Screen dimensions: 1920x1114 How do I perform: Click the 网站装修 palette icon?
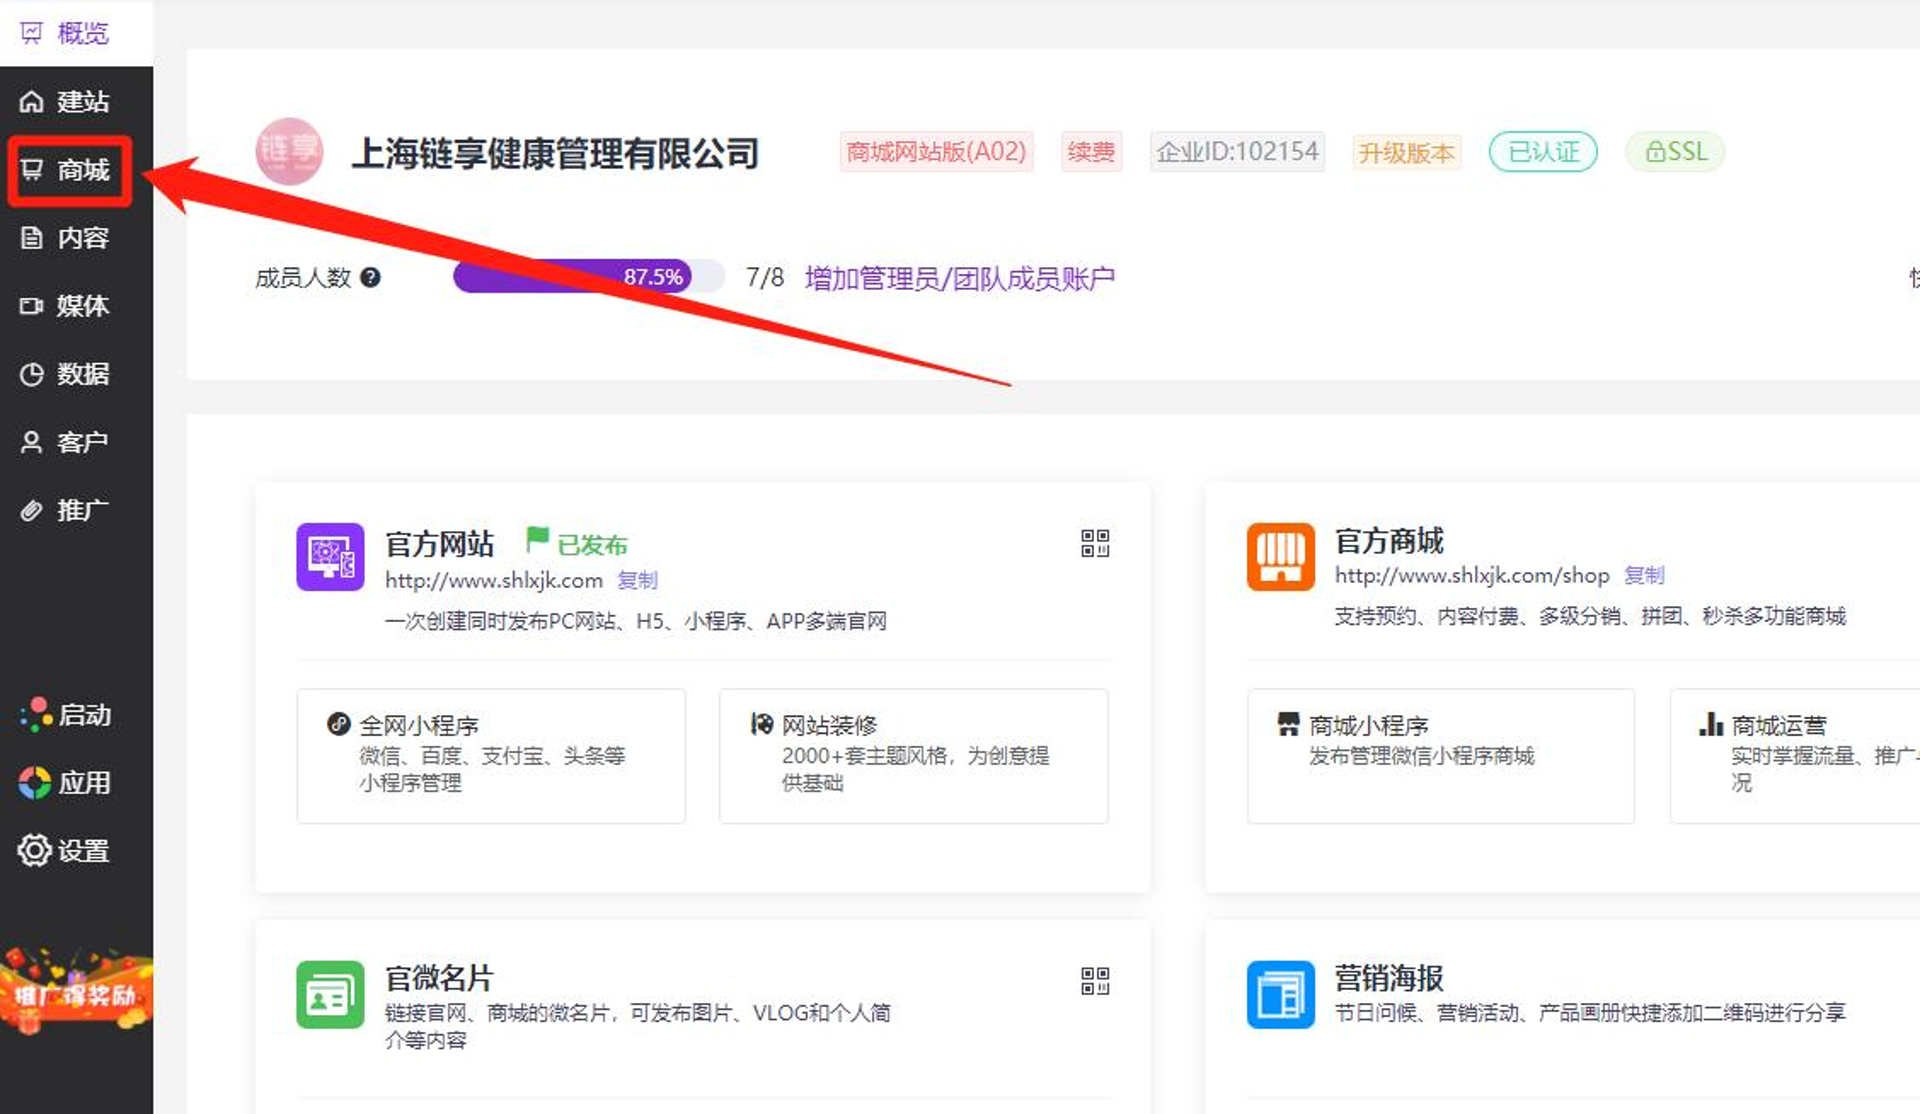[x=762, y=724]
